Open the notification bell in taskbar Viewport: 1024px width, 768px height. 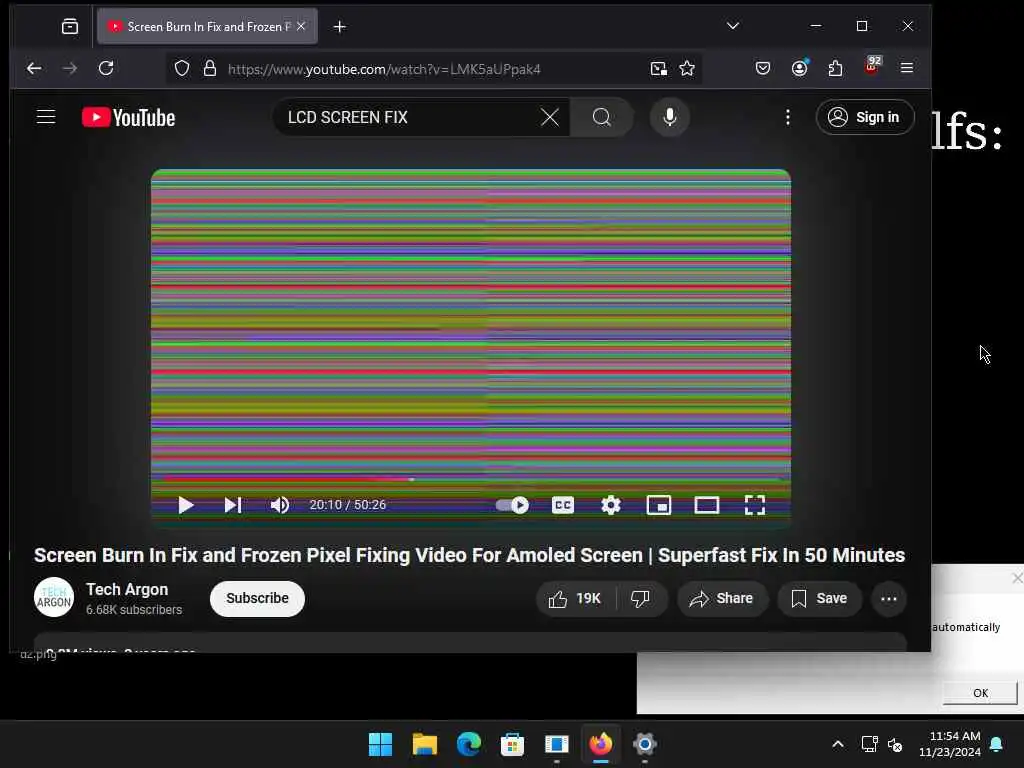997,744
